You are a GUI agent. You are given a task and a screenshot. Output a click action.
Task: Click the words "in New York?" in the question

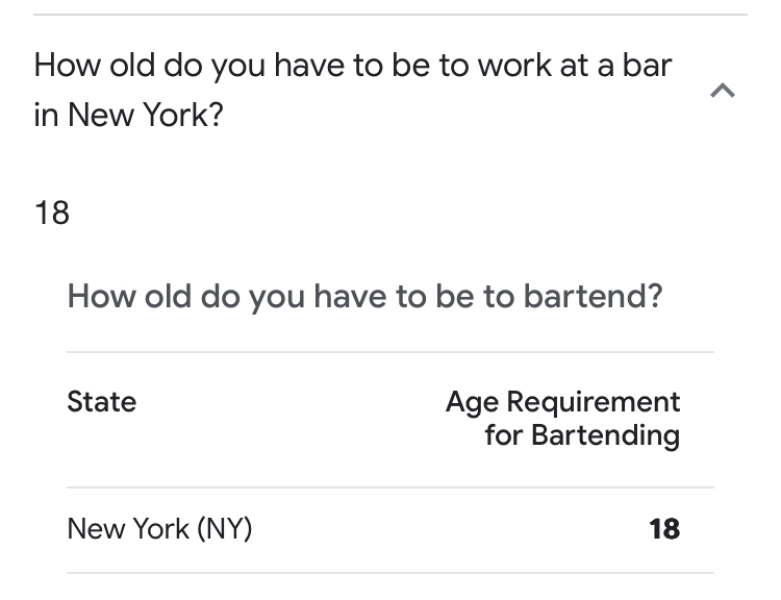click(128, 116)
